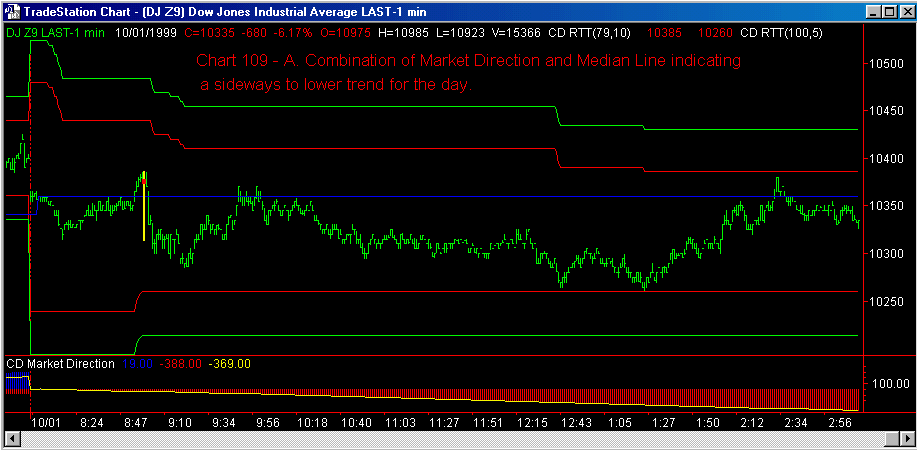
Task: Click the 8:24 time axis label
Action: pyautogui.click(x=91, y=422)
